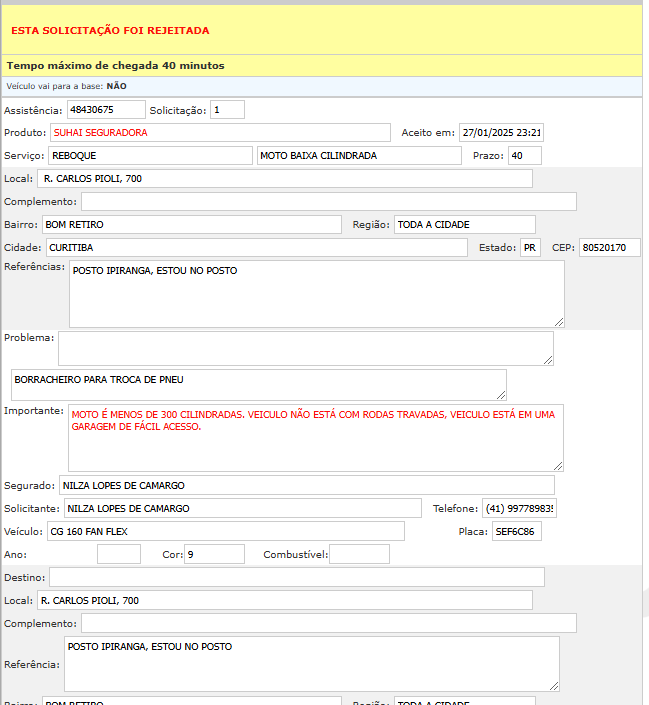This screenshot has width=649, height=705.
Task: Click the empty Complemento field under Local
Action: pyautogui.click(x=329, y=201)
